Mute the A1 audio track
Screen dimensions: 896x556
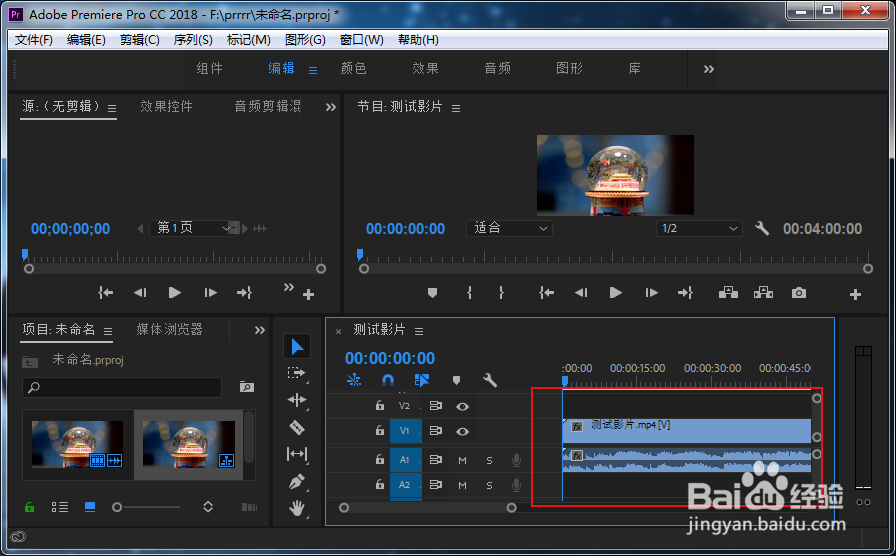(462, 460)
